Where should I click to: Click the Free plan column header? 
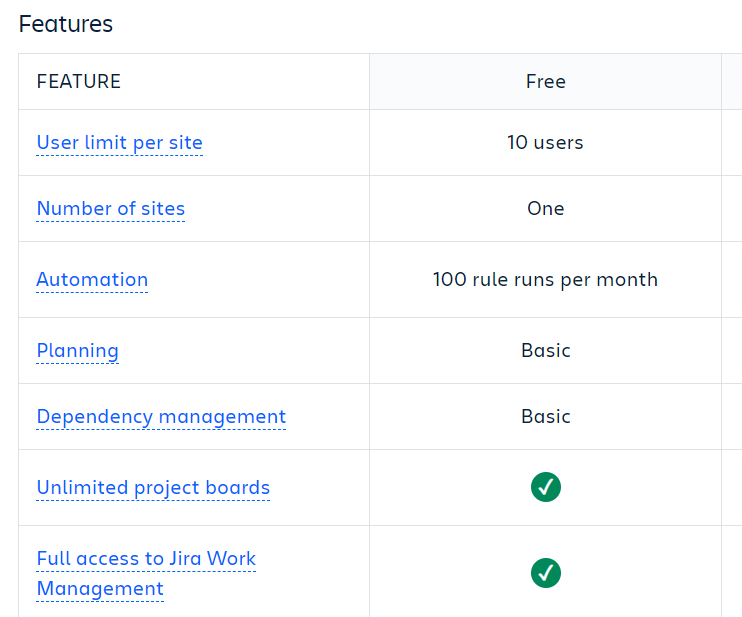pos(546,82)
